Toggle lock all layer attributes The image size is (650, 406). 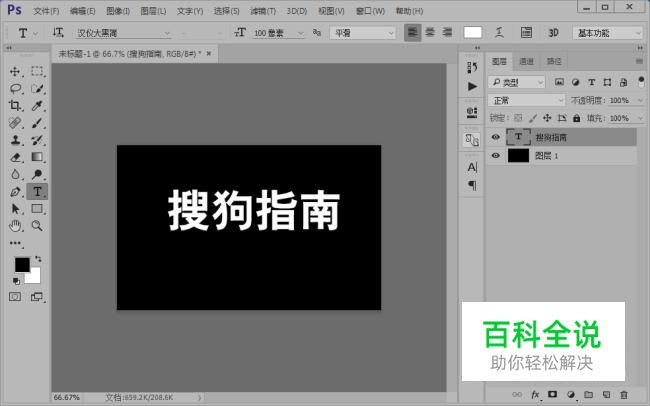pos(576,118)
